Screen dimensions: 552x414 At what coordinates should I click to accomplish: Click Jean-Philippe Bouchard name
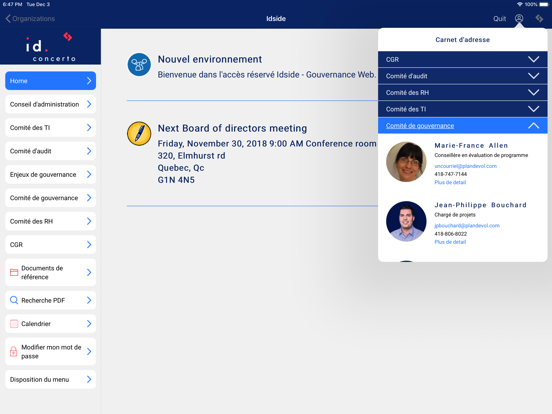(480, 205)
